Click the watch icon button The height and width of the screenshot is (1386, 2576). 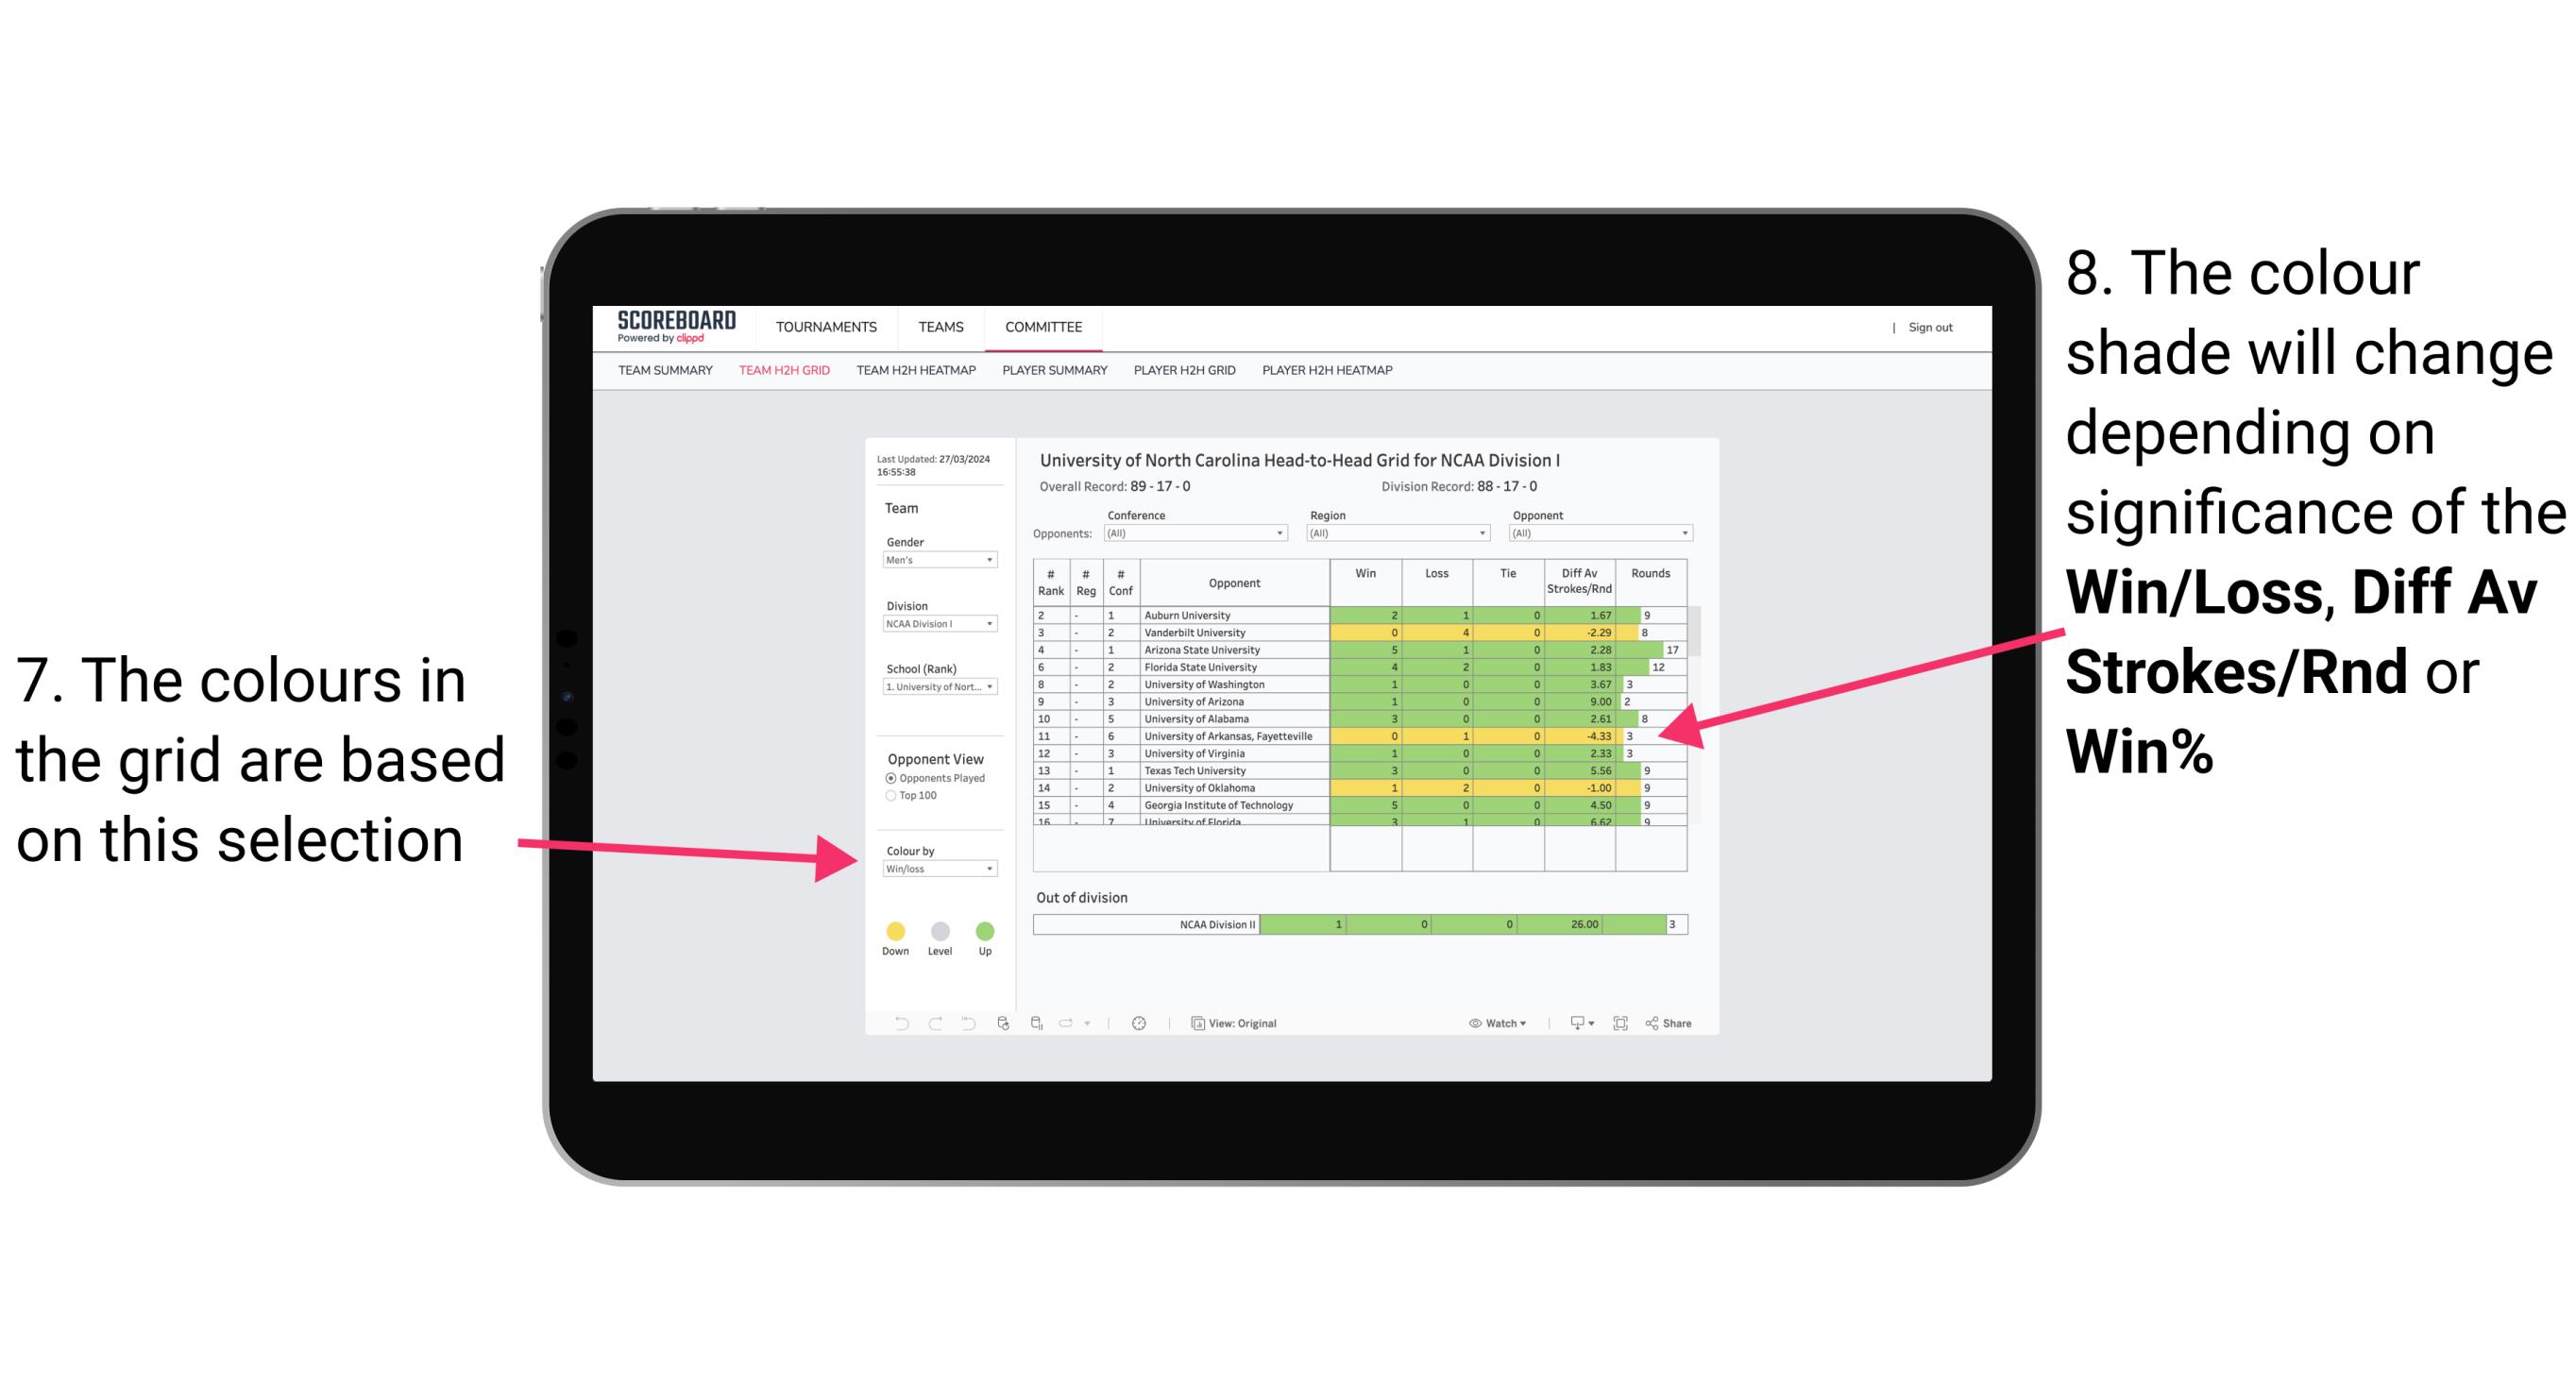(1471, 1023)
